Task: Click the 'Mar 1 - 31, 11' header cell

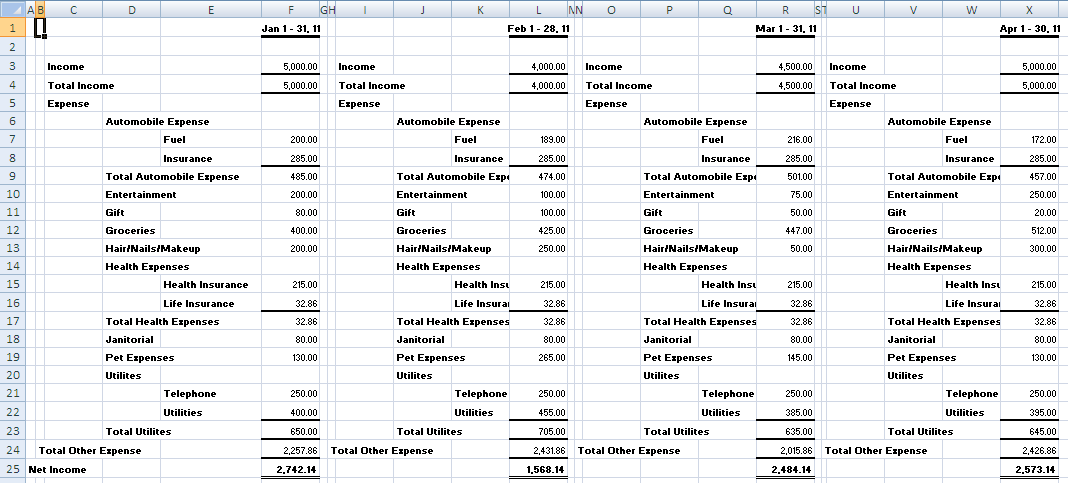Action: [786, 28]
